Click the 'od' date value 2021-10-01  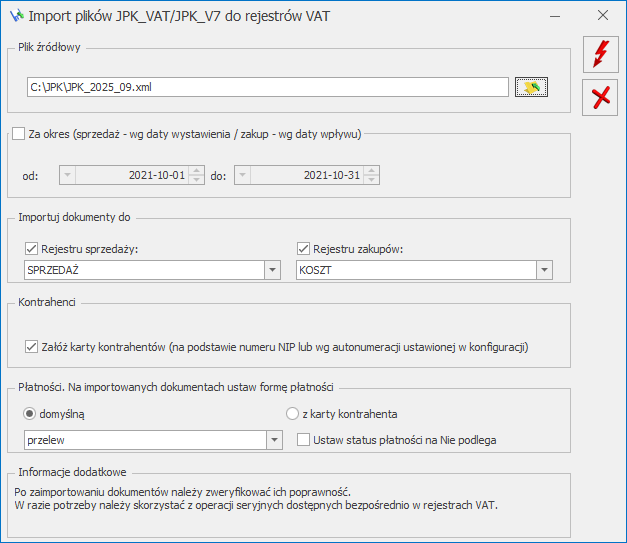point(157,175)
